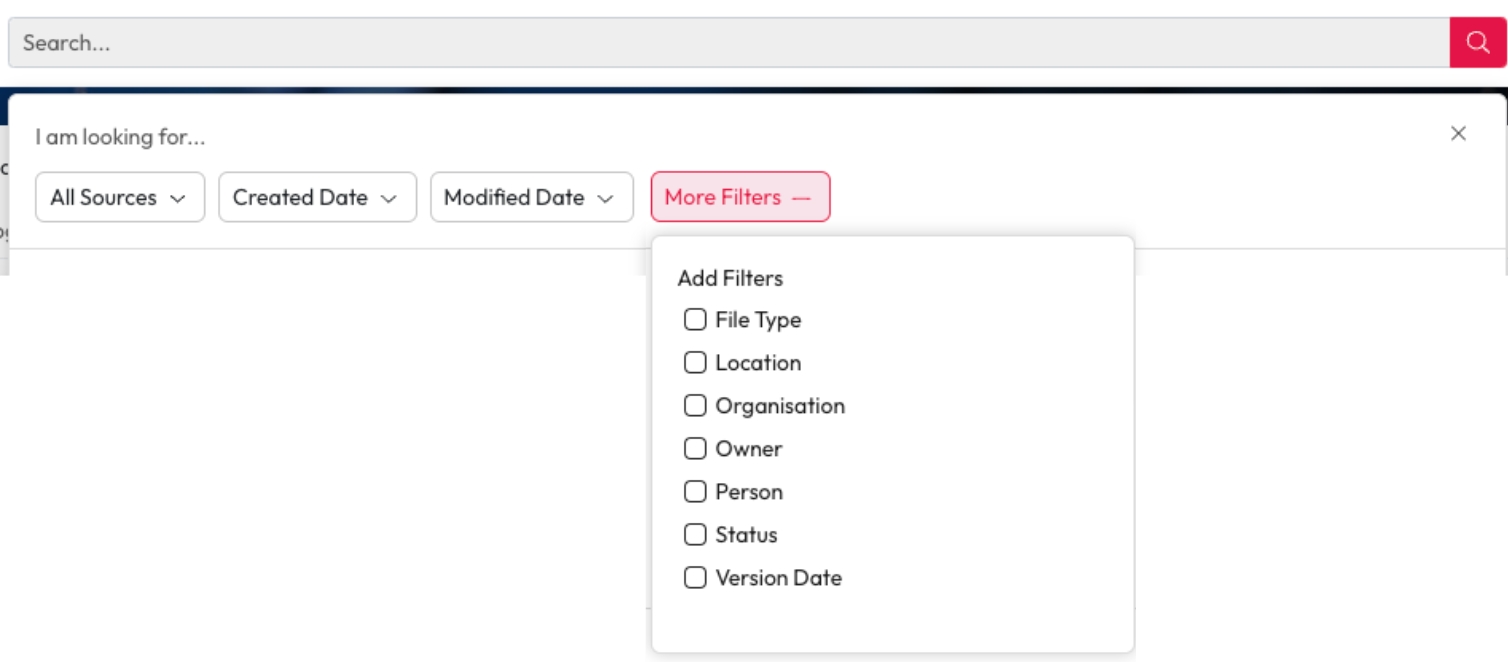Screen dimensions: 1508x662
Task: Click the Created Date chevron arrow
Action: (389, 199)
